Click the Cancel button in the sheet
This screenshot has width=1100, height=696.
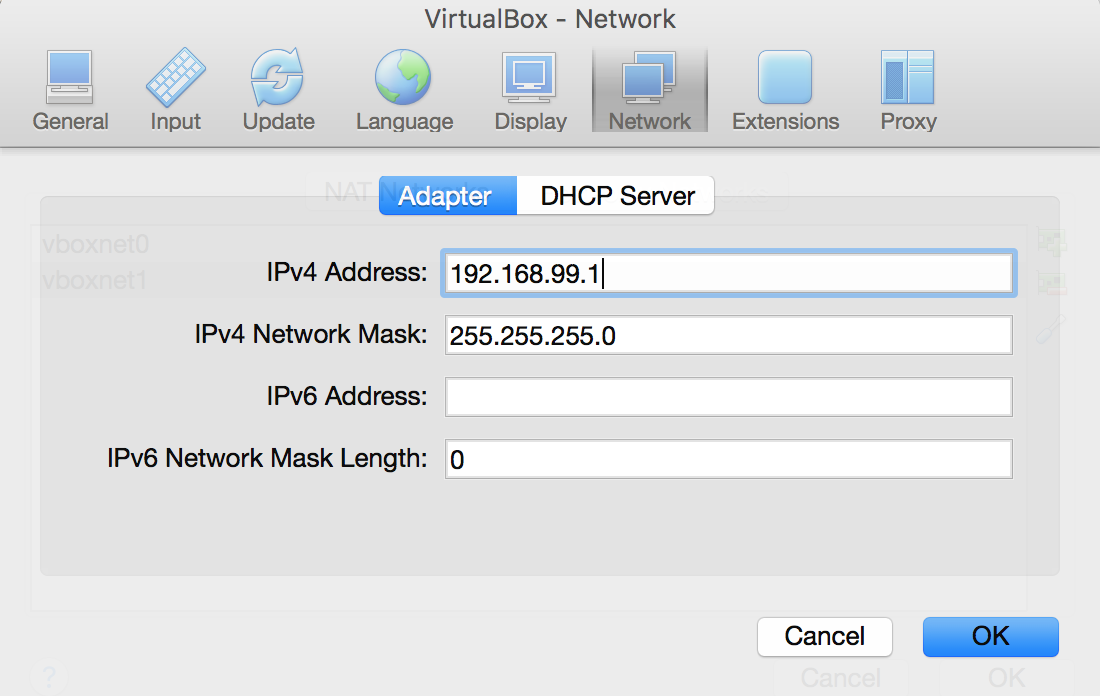click(x=824, y=636)
